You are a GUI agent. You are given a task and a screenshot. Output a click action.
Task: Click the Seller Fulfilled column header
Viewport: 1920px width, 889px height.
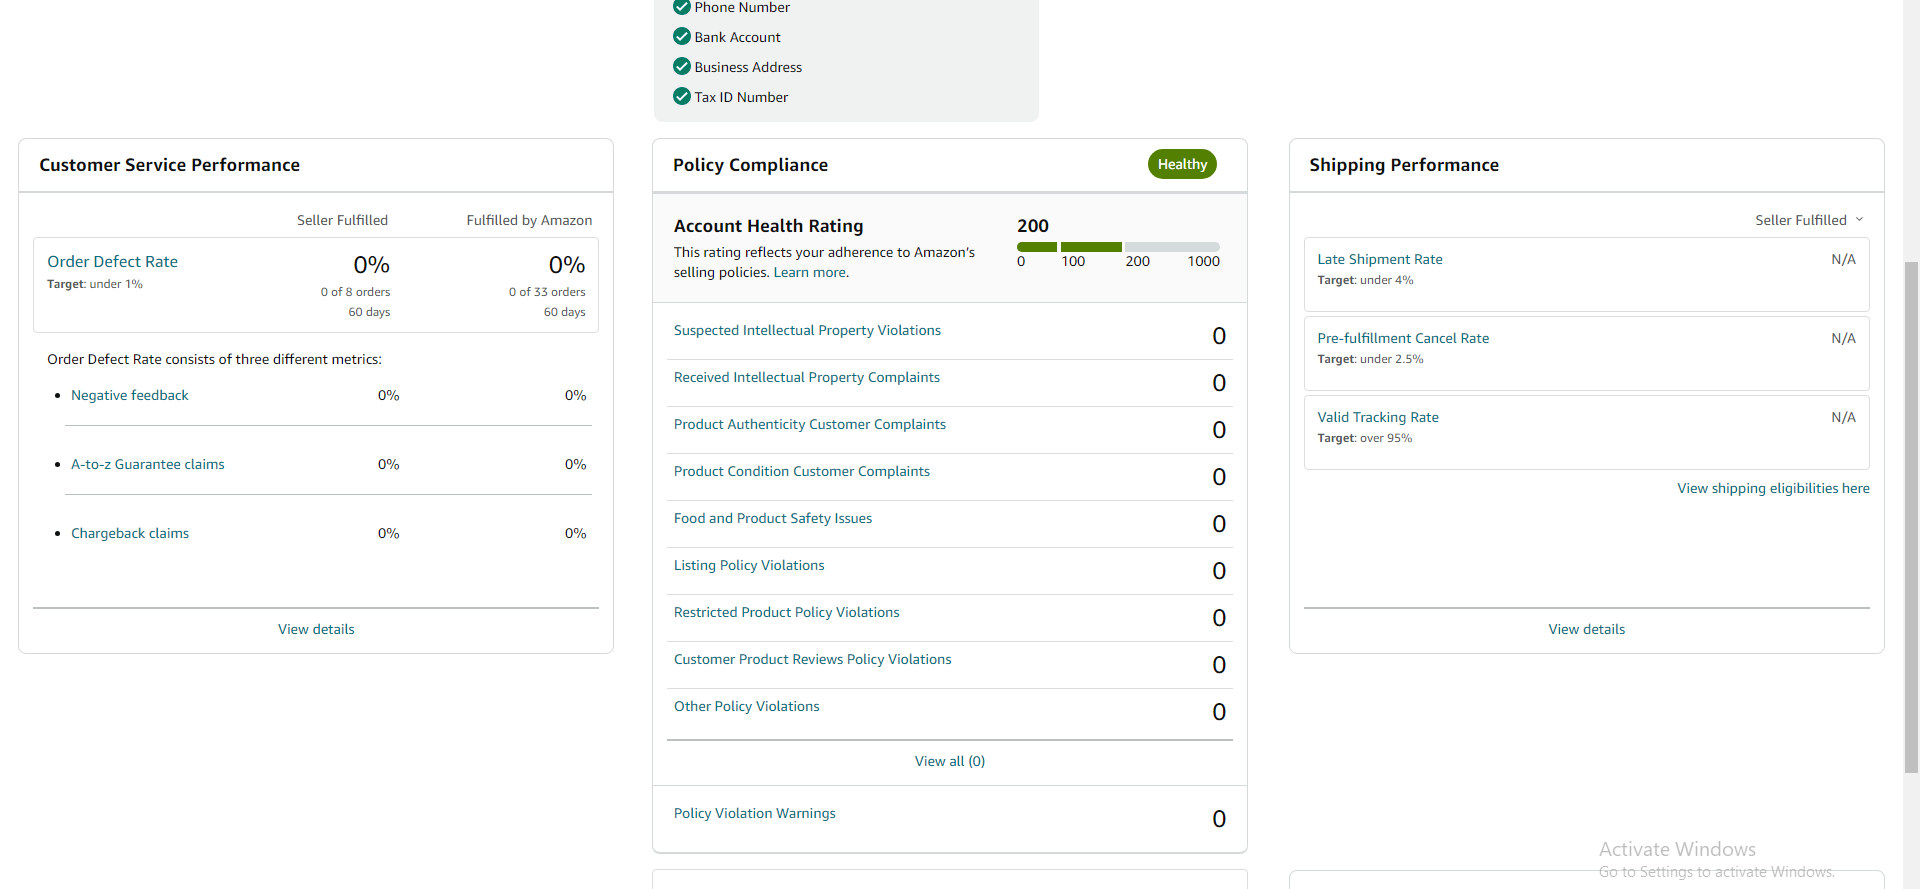342,220
